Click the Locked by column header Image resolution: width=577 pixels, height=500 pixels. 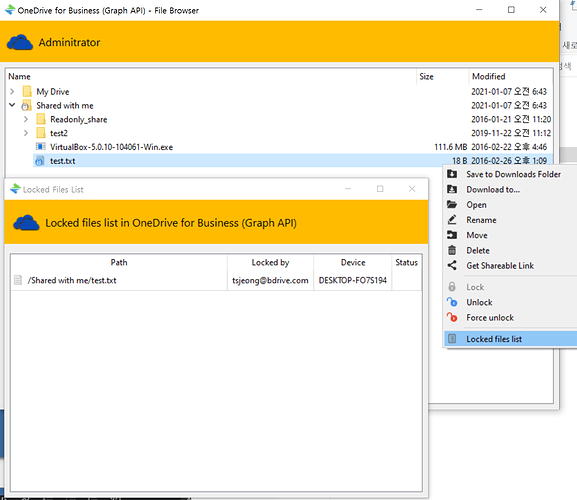pyautogui.click(x=270, y=262)
